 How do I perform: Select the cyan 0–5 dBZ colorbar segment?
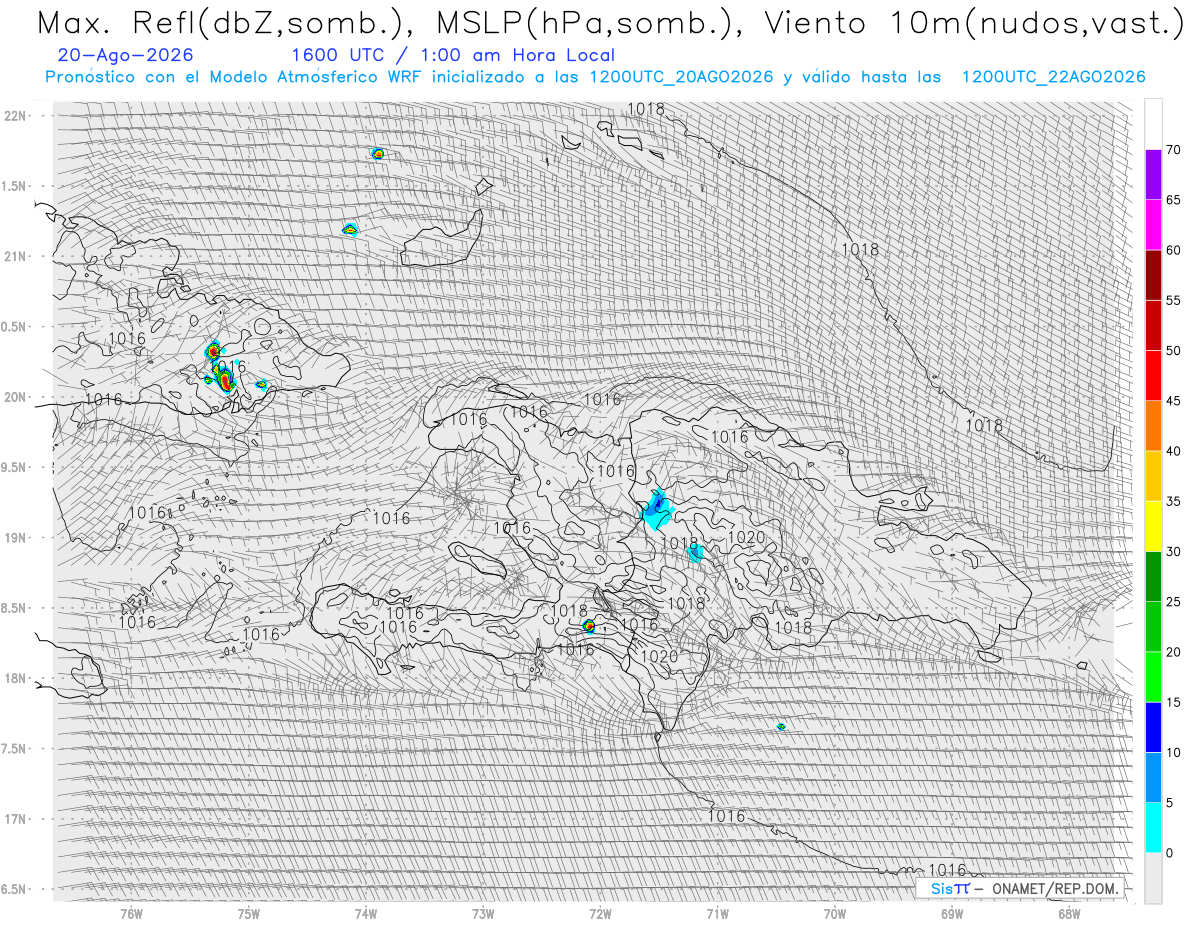coord(1153,827)
